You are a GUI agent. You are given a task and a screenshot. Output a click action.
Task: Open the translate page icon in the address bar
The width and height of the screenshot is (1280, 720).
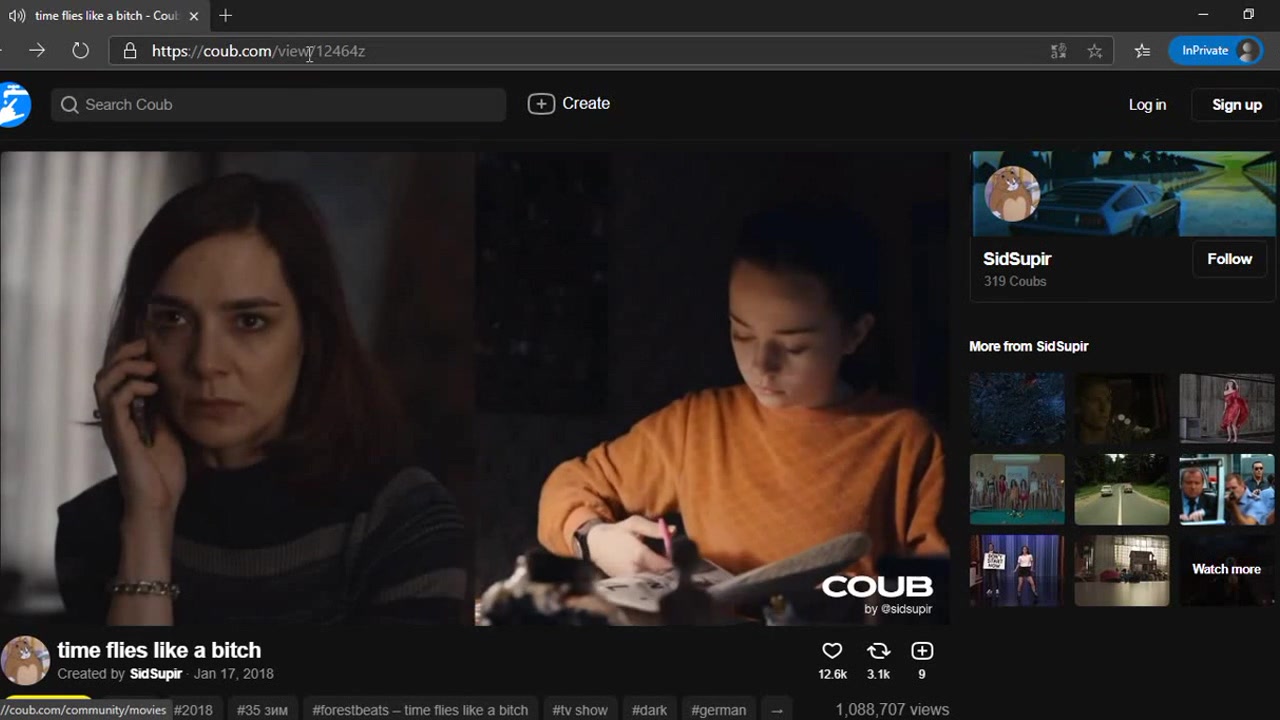click(1058, 51)
